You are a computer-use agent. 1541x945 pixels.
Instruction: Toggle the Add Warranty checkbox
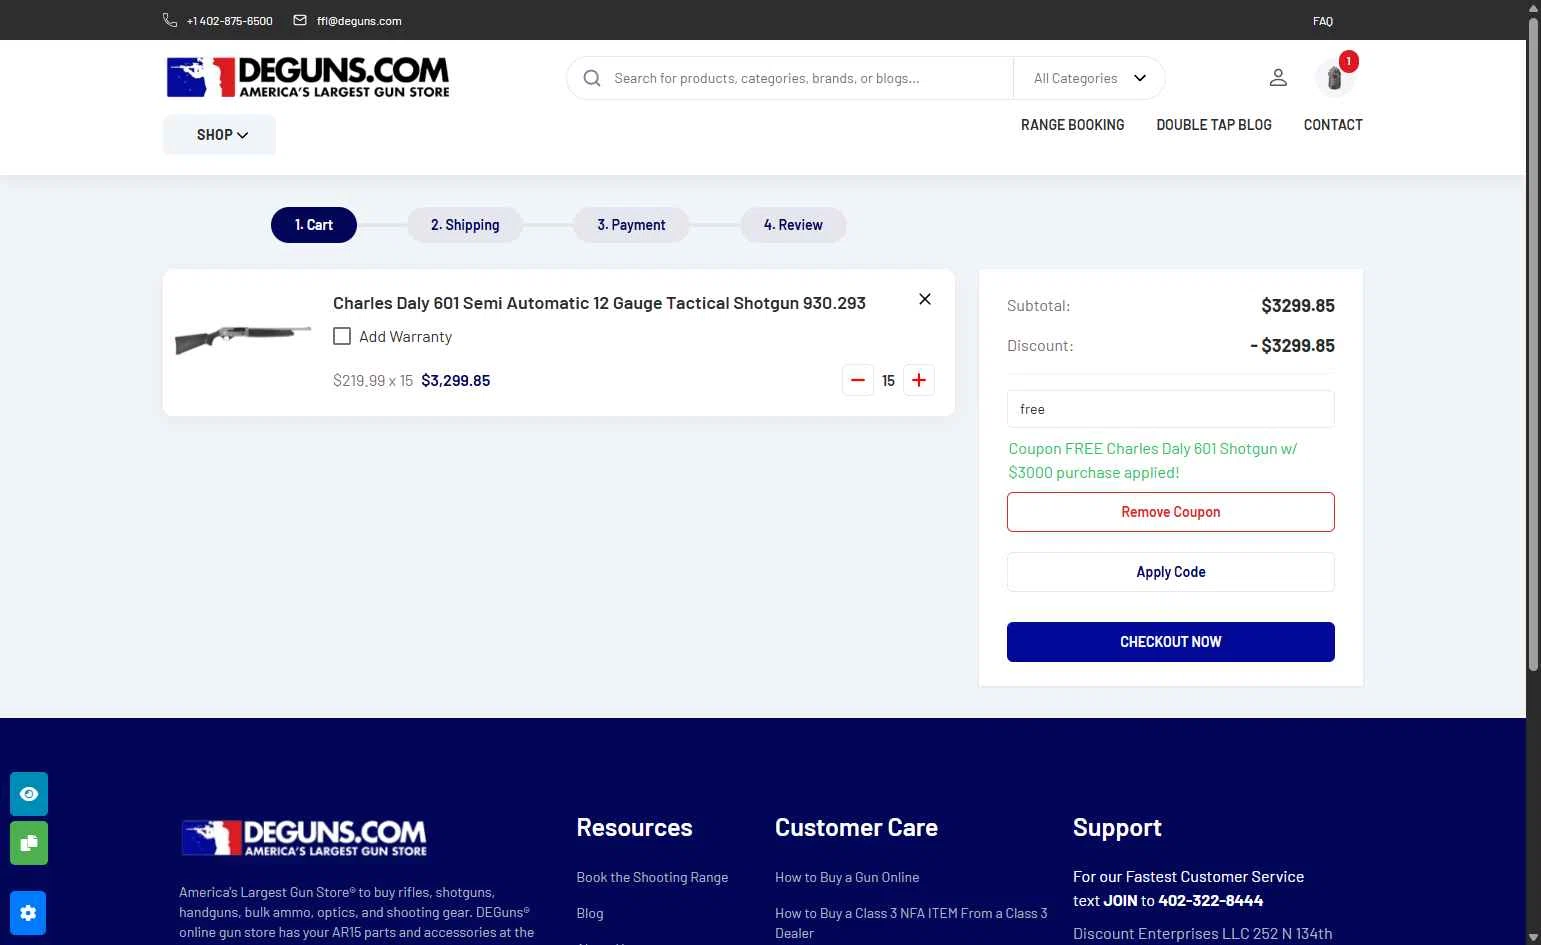(342, 336)
